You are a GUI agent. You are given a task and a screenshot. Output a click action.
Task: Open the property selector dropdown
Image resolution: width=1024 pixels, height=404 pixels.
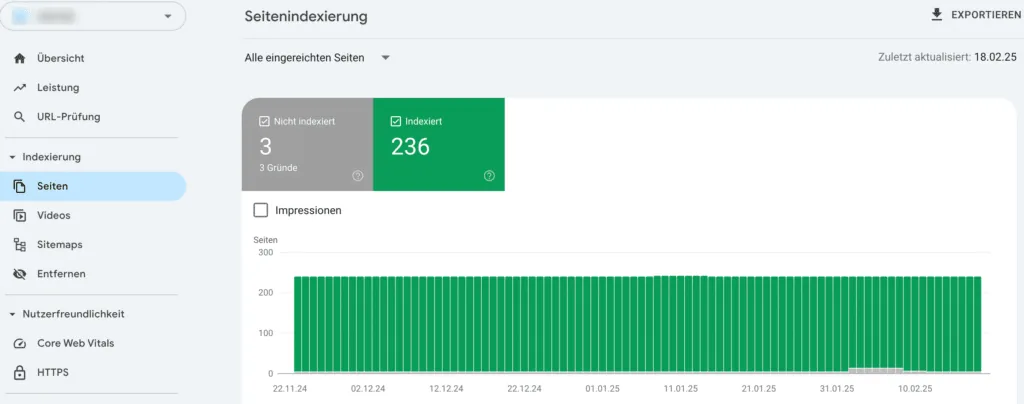pyautogui.click(x=93, y=16)
